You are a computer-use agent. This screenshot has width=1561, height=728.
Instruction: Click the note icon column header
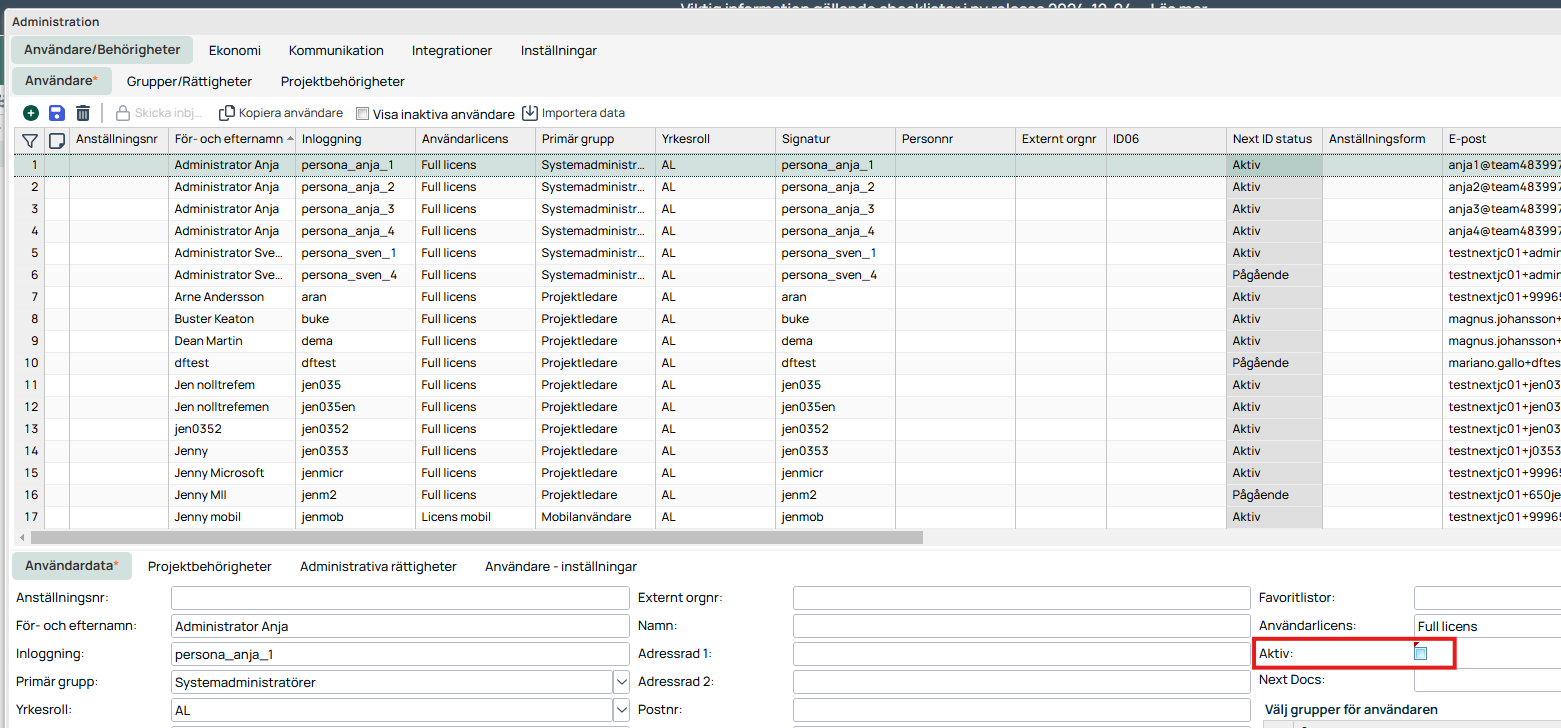pyautogui.click(x=57, y=140)
